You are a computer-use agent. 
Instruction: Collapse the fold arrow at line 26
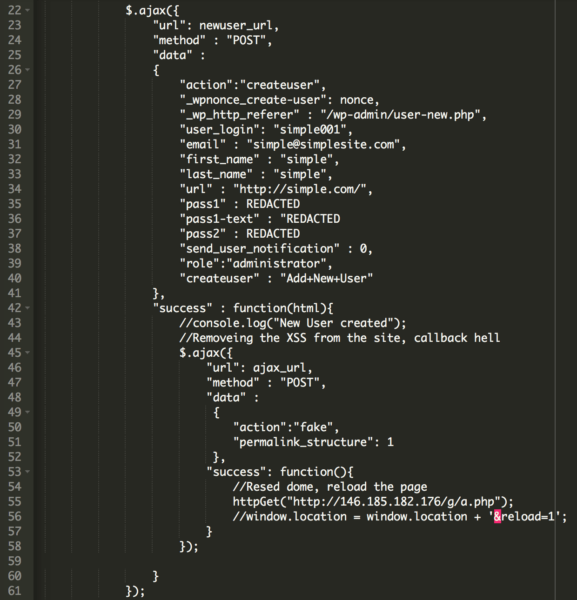(x=27, y=70)
